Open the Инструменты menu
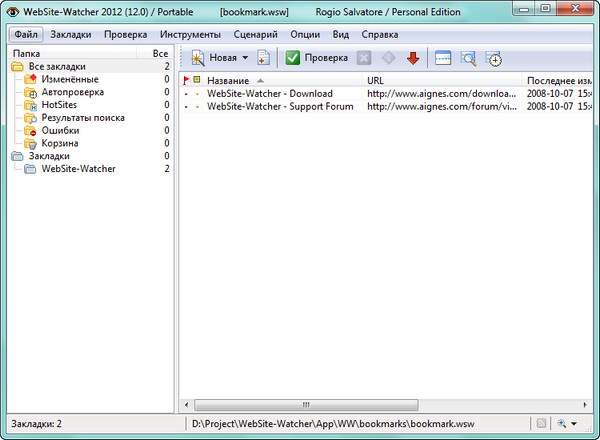 190,34
